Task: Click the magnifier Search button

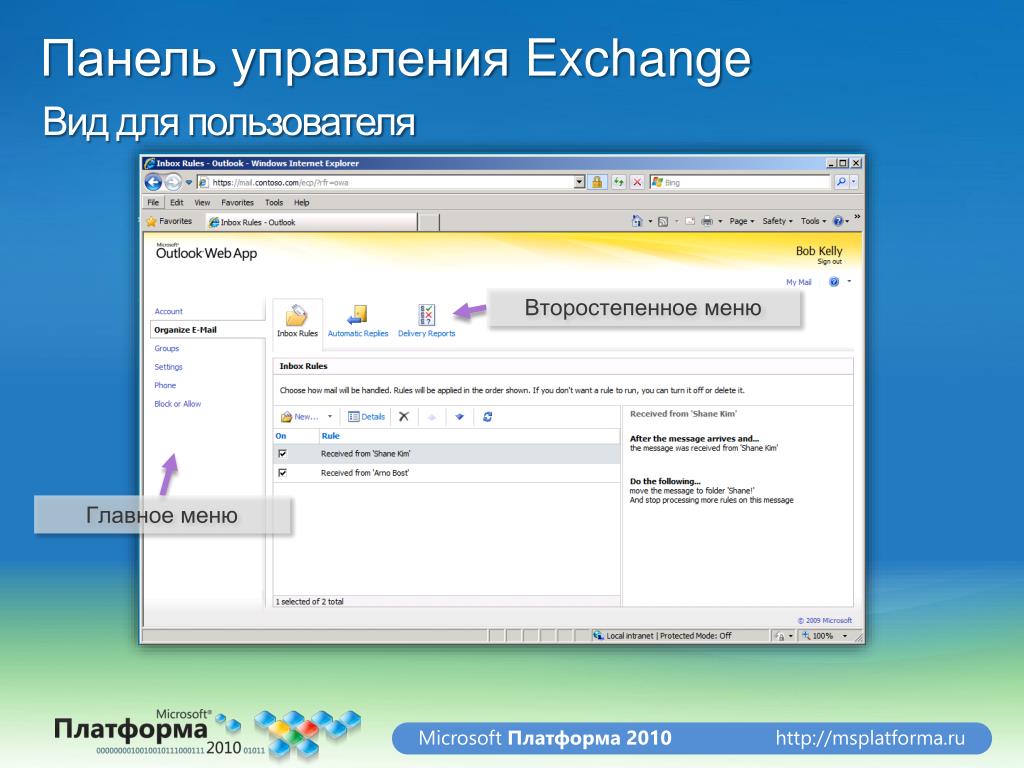Action: pyautogui.click(x=841, y=182)
